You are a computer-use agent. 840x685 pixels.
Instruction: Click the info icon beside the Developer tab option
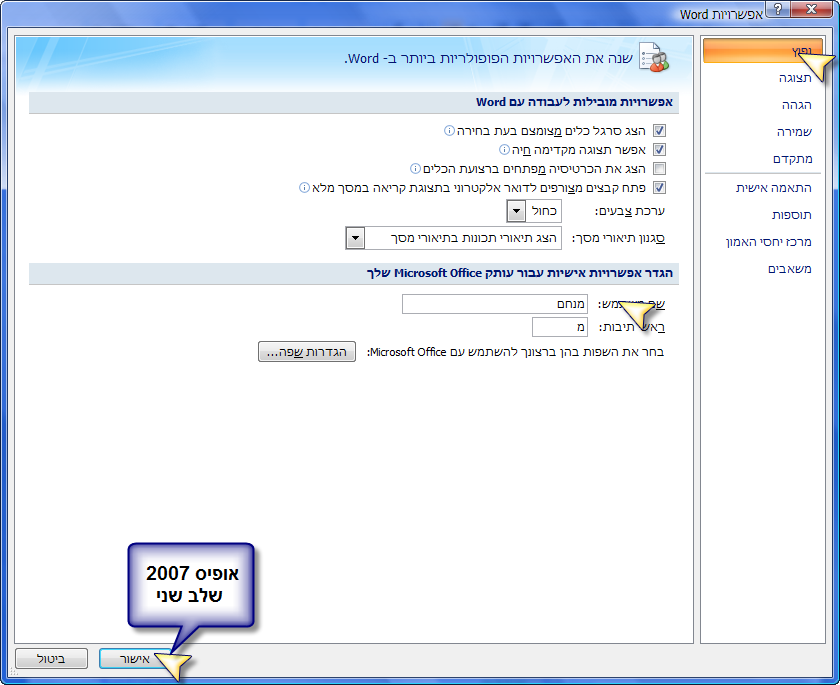415,169
